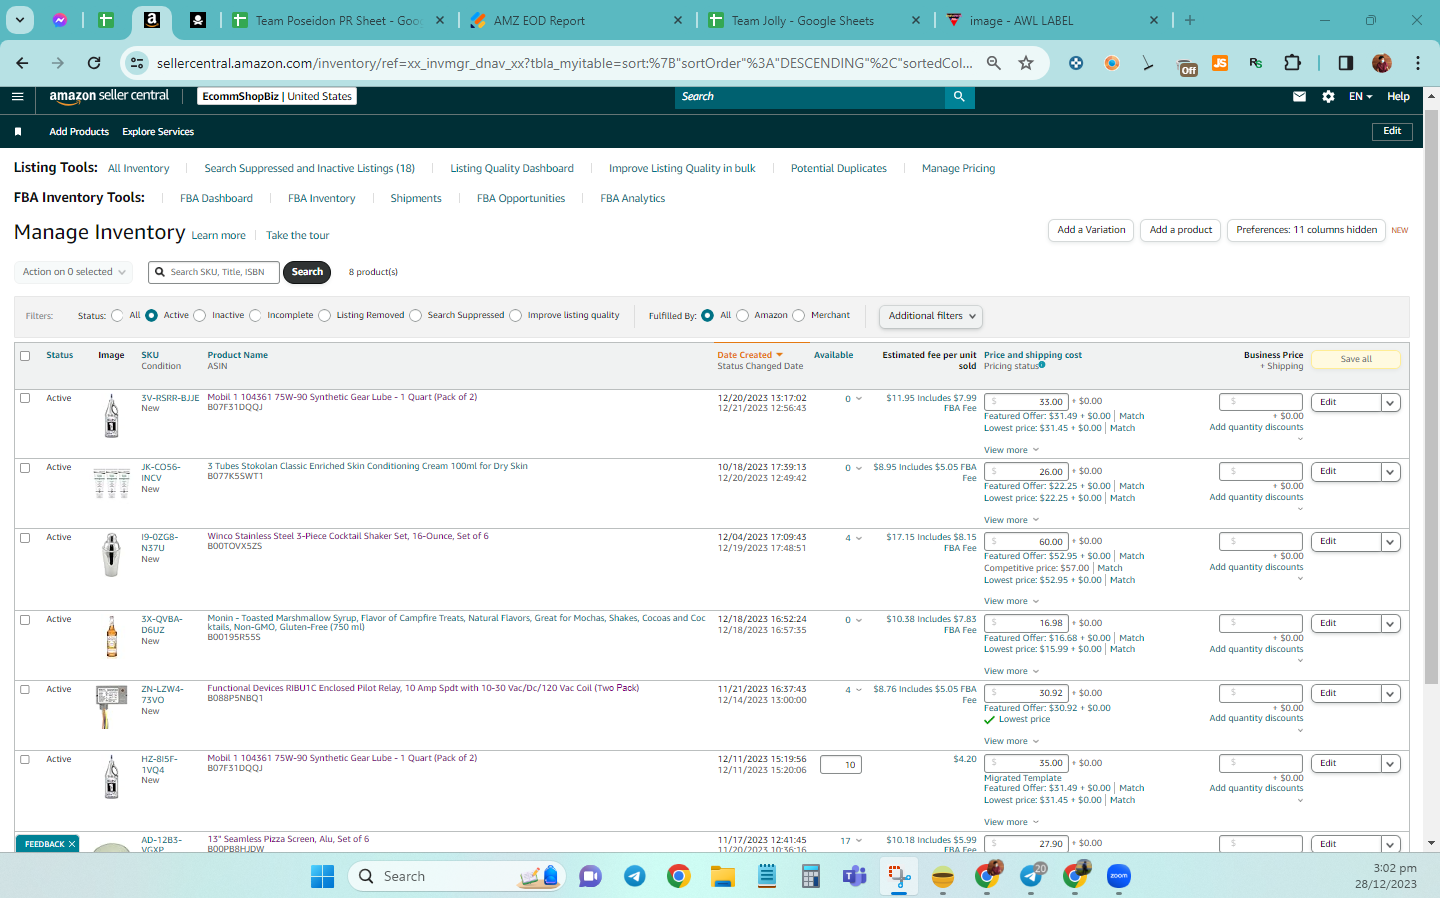
Task: View site information icon in the address bar
Action: tap(136, 63)
